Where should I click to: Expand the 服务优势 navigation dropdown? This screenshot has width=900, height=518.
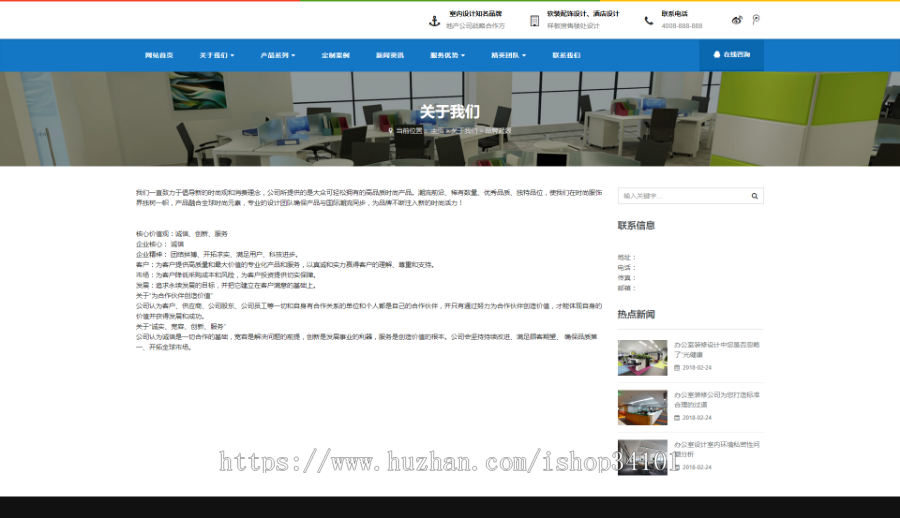447,55
